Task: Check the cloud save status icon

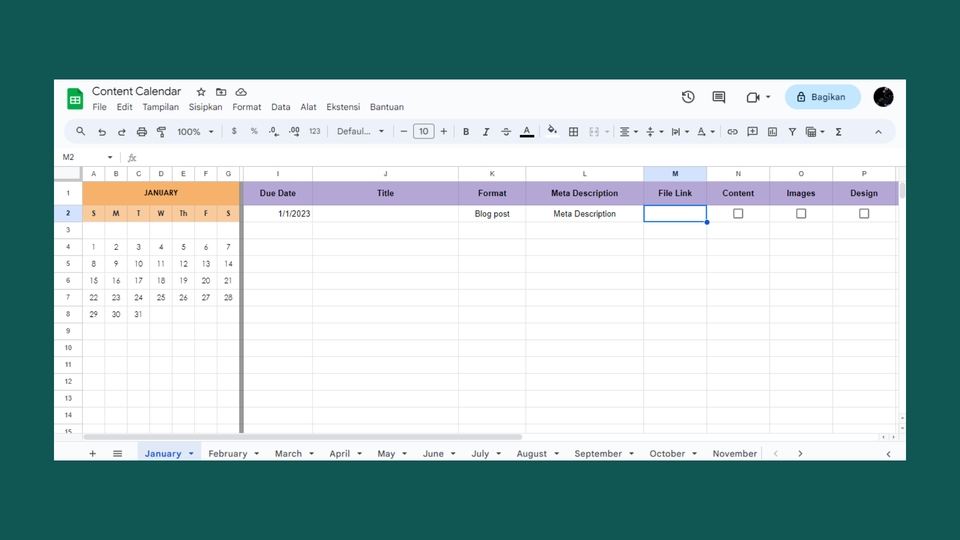Action: click(241, 92)
